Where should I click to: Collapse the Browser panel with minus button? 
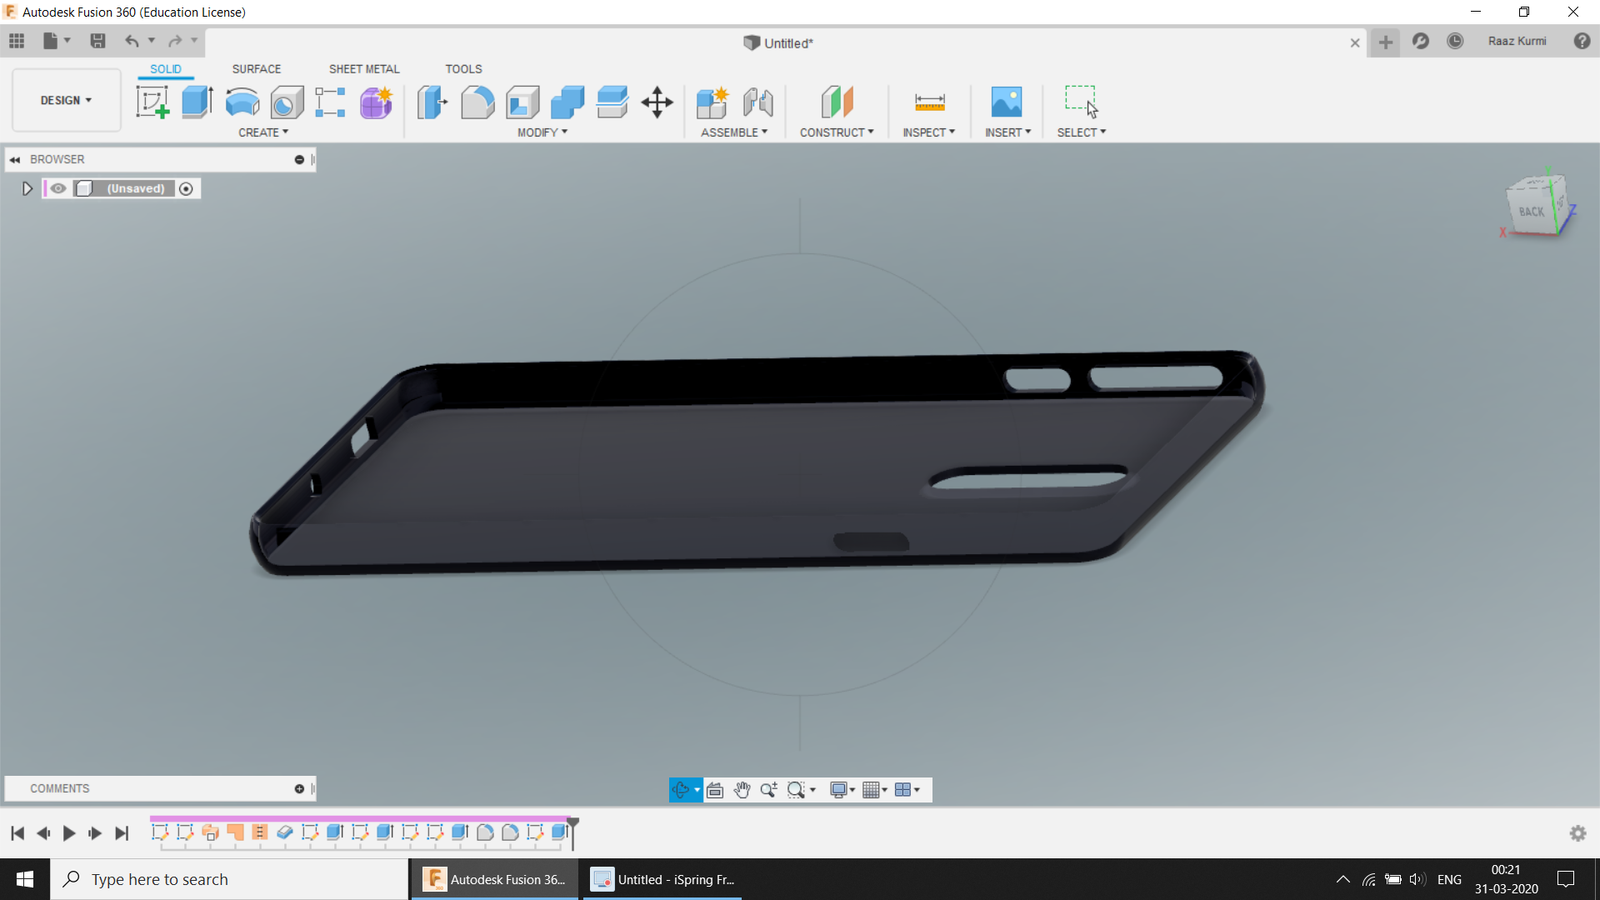click(299, 159)
